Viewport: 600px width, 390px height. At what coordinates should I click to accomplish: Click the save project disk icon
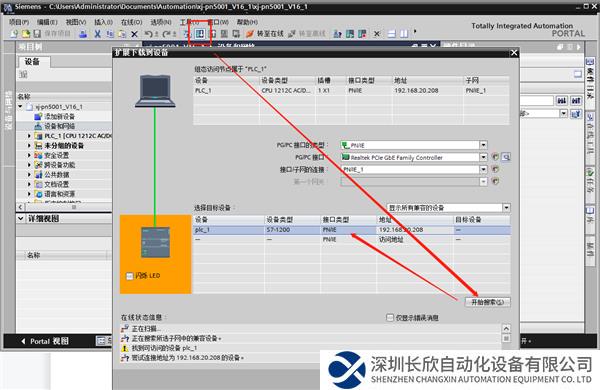point(37,34)
